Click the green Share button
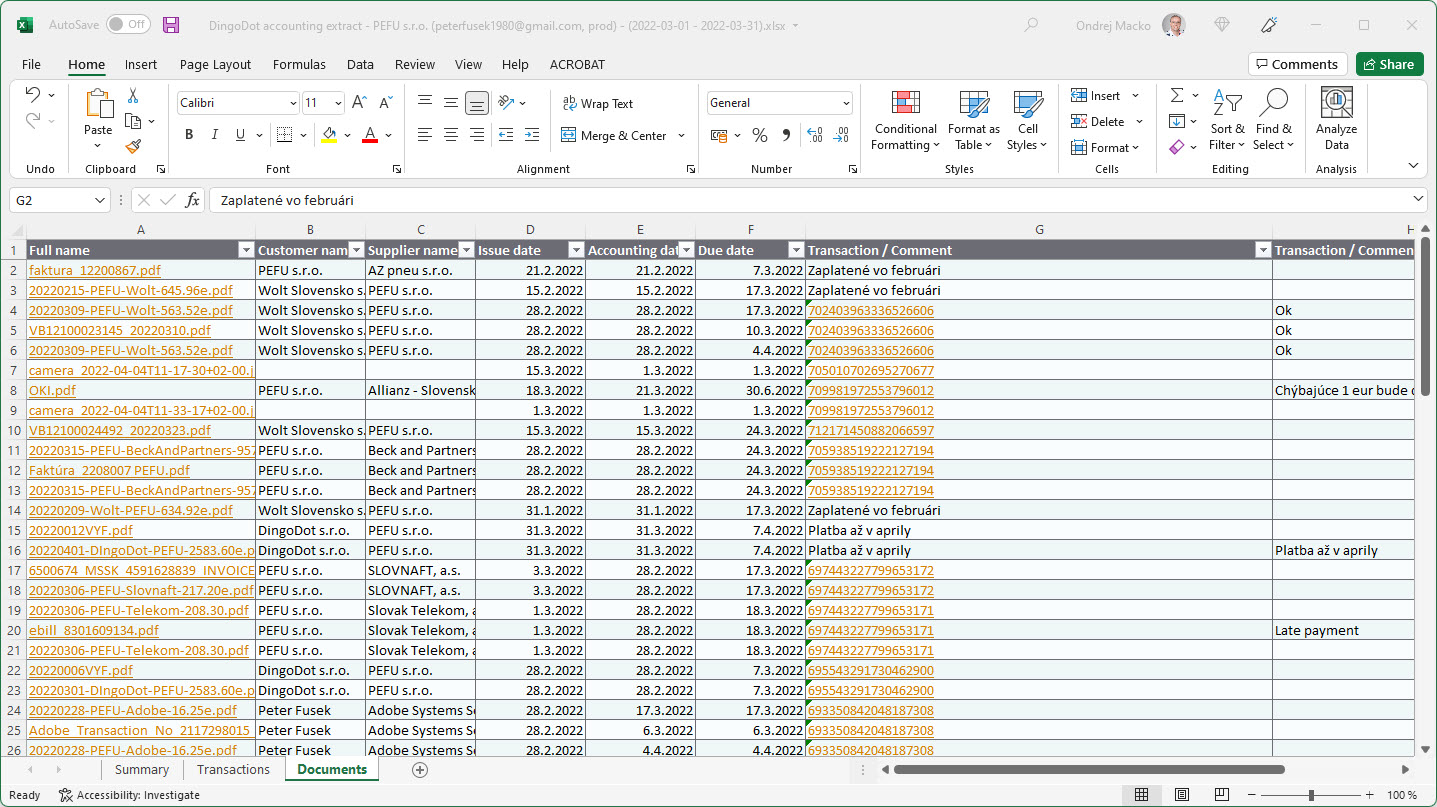 pos(1389,64)
